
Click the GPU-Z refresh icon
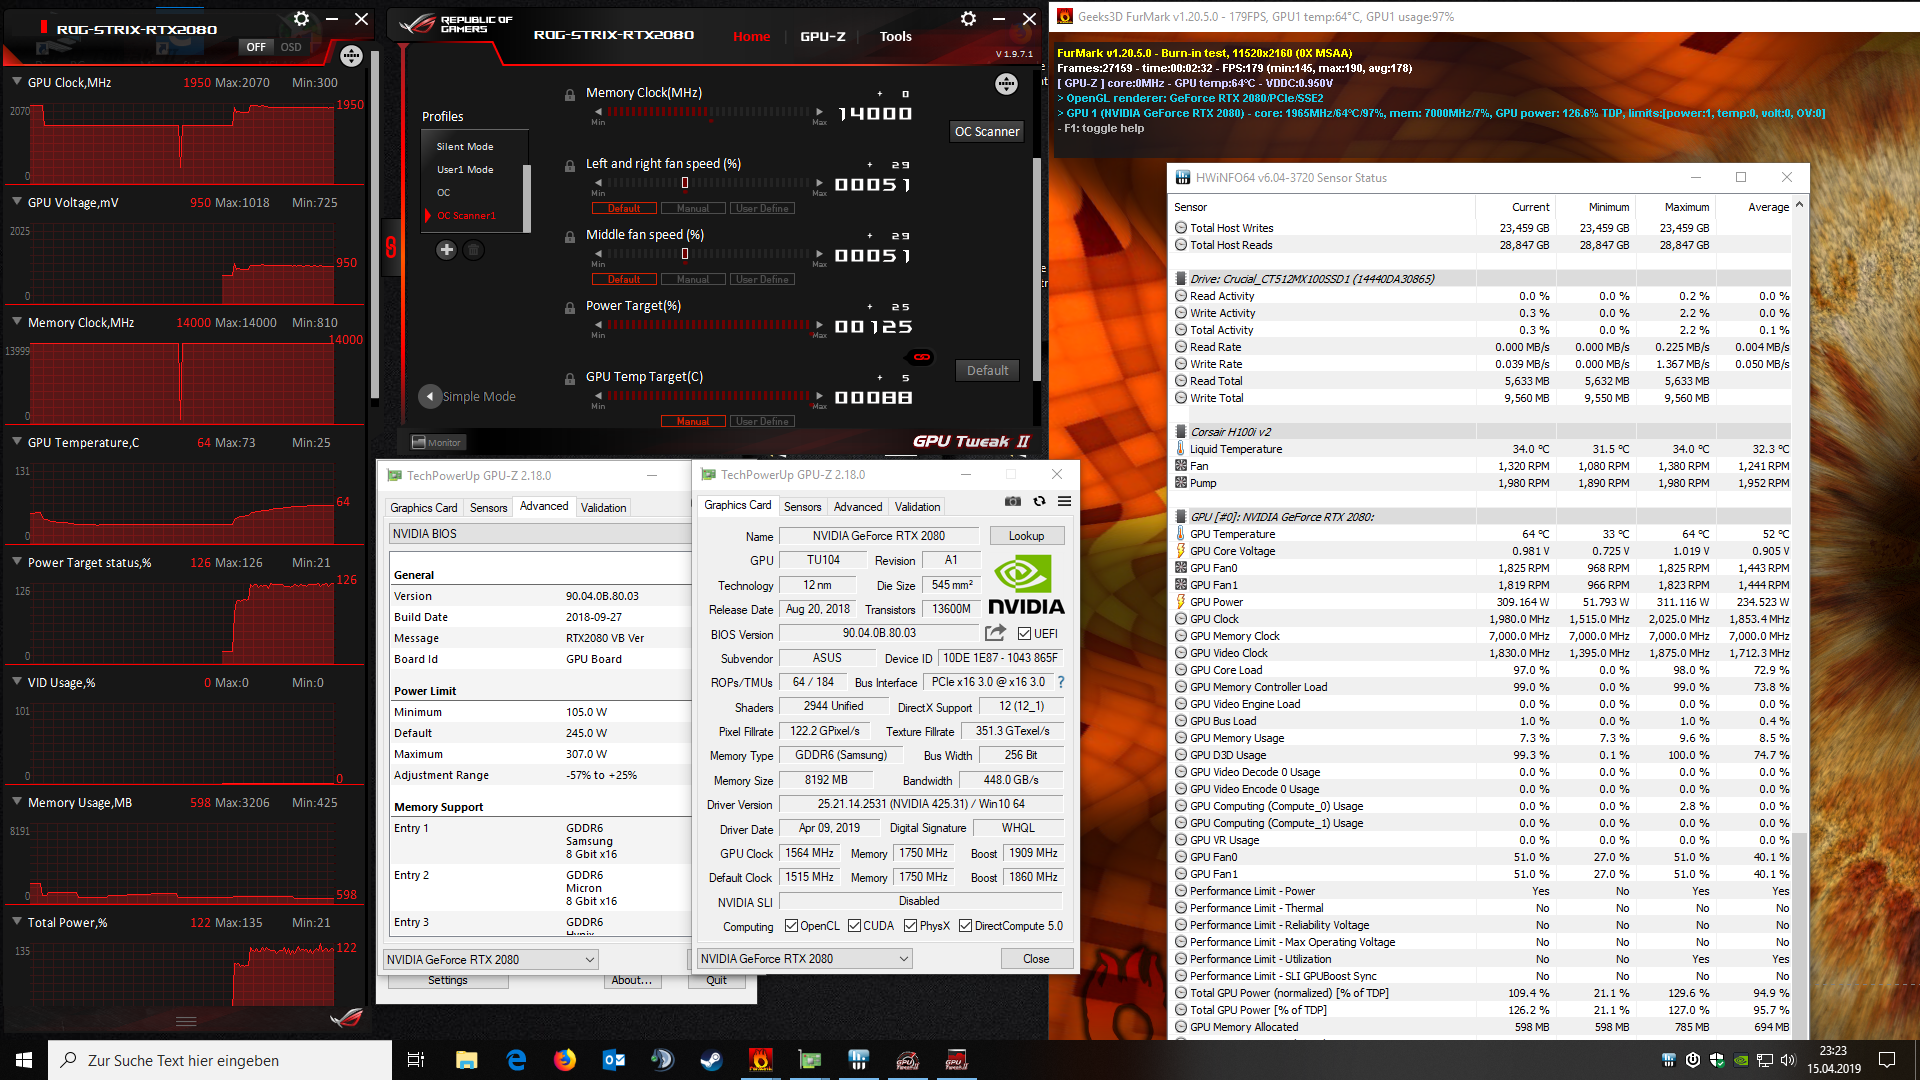(x=1039, y=501)
